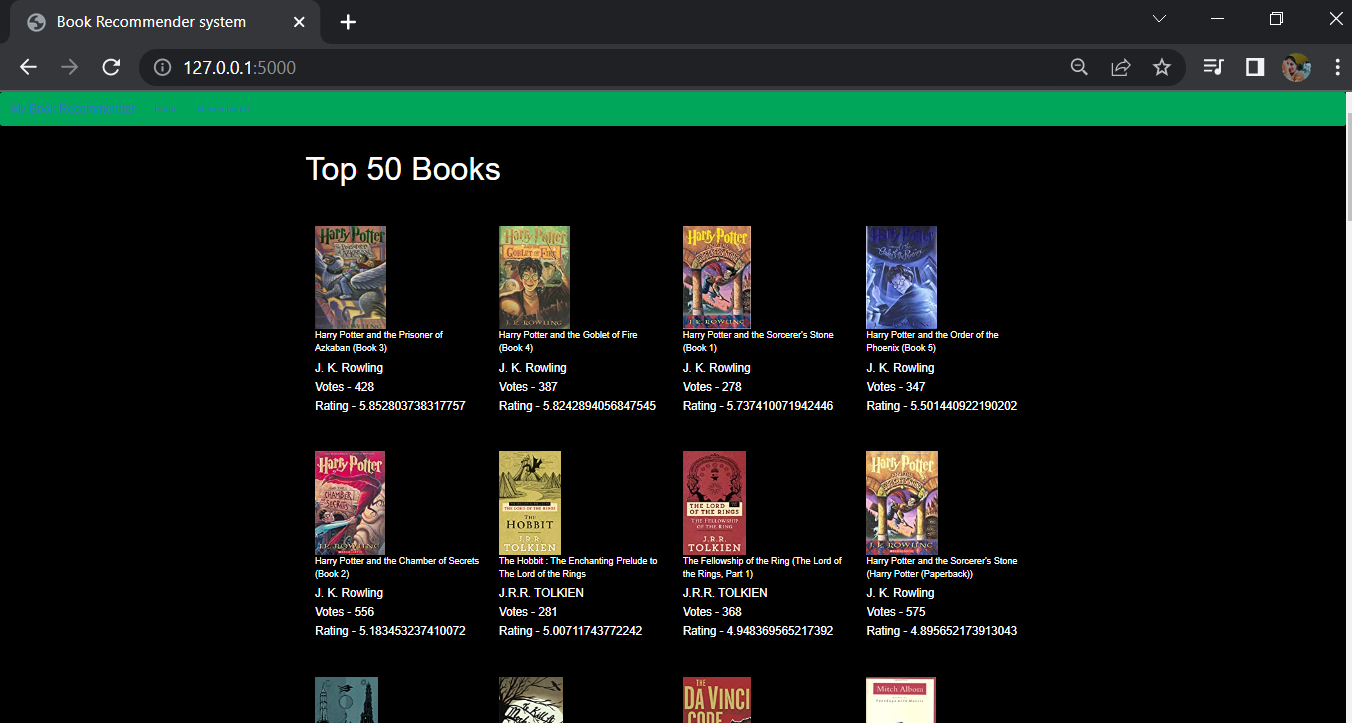The height and width of the screenshot is (723, 1352).
Task: Bookmark this page with the star icon
Action: click(1161, 67)
